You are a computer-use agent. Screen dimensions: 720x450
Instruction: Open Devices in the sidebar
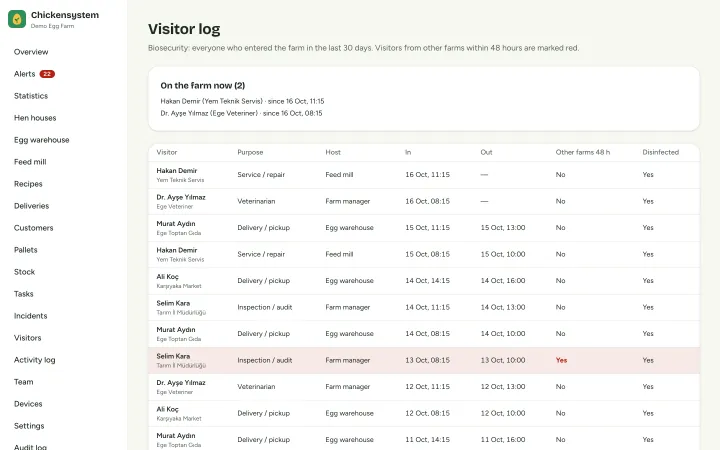28,405
